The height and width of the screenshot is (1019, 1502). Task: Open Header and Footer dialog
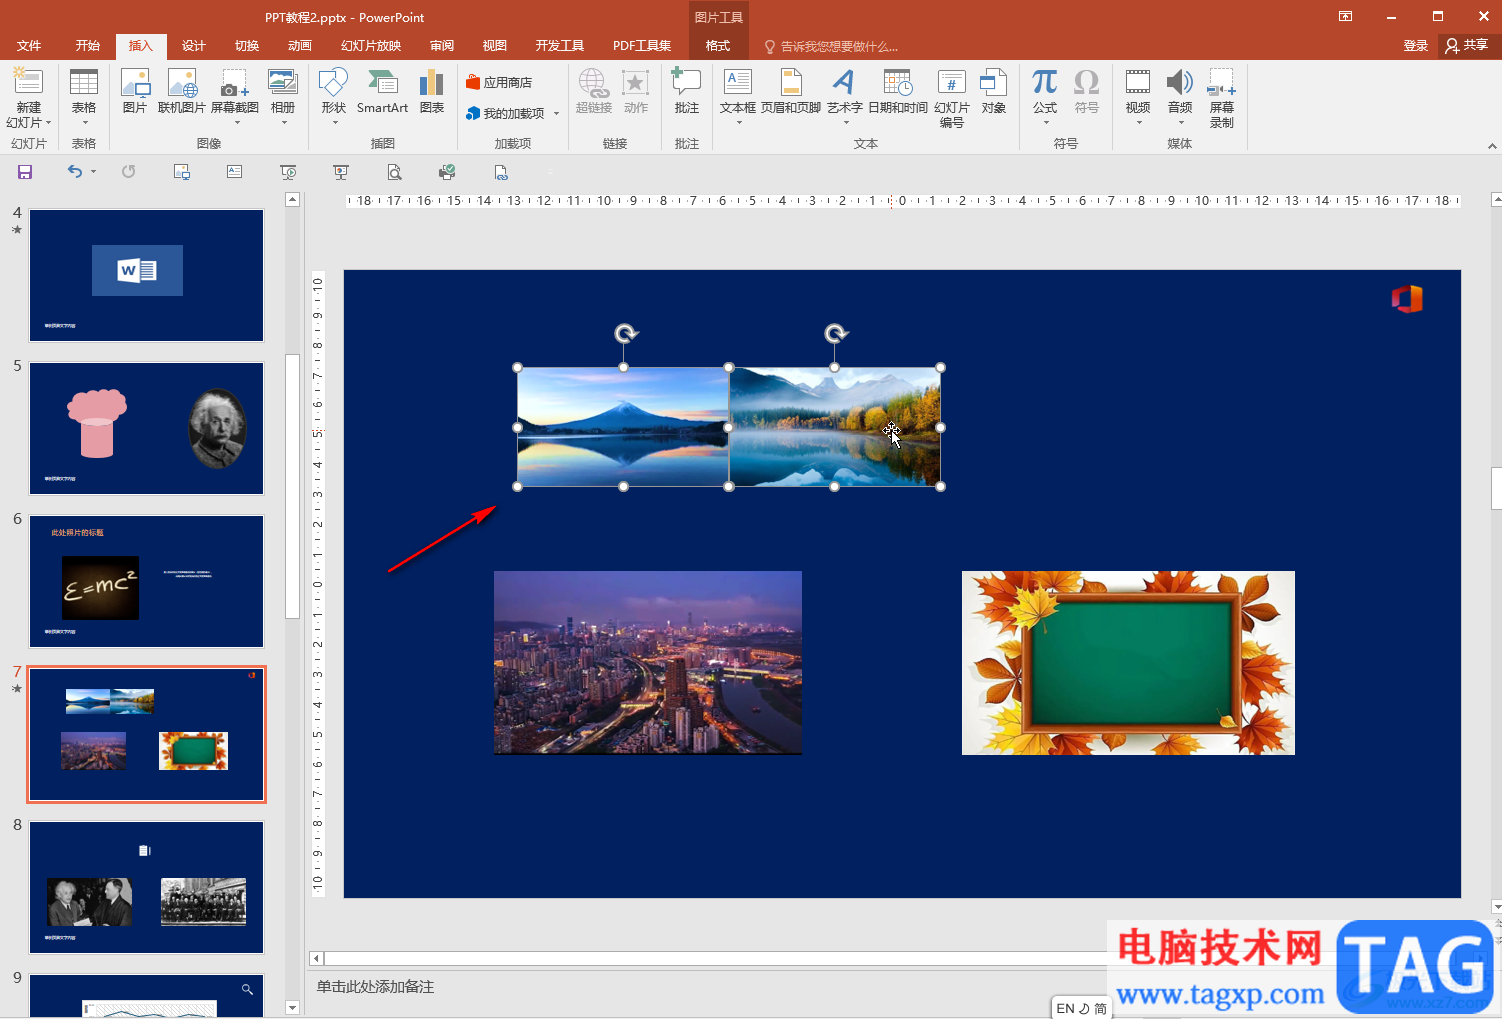click(791, 92)
